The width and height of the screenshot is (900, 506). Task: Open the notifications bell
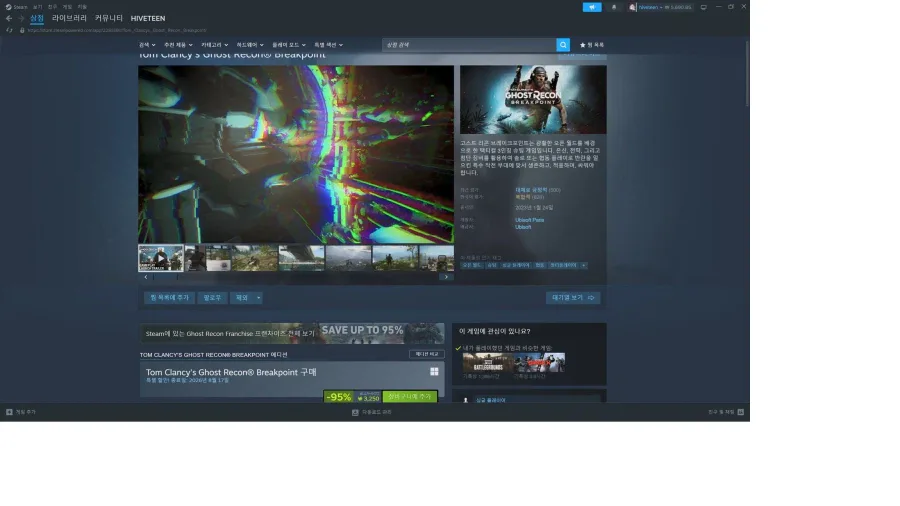[x=614, y=7]
